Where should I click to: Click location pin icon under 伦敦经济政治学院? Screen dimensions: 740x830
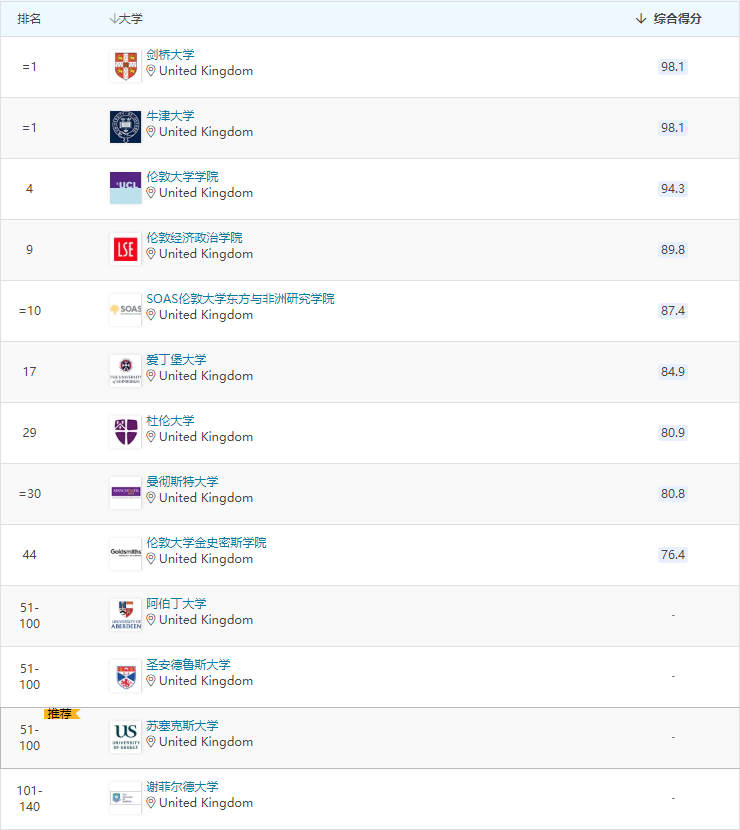pyautogui.click(x=151, y=254)
